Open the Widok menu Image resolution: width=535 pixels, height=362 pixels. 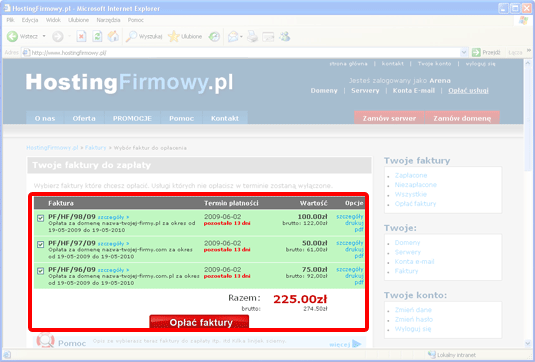click(53, 20)
